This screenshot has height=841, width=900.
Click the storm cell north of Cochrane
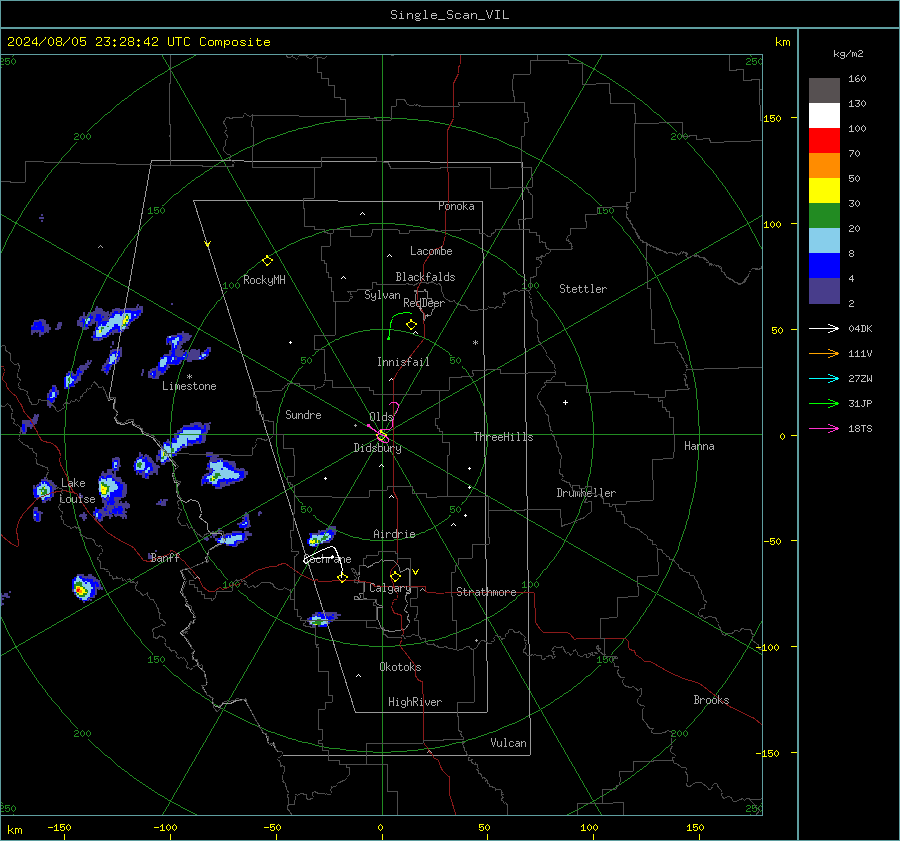tap(321, 537)
